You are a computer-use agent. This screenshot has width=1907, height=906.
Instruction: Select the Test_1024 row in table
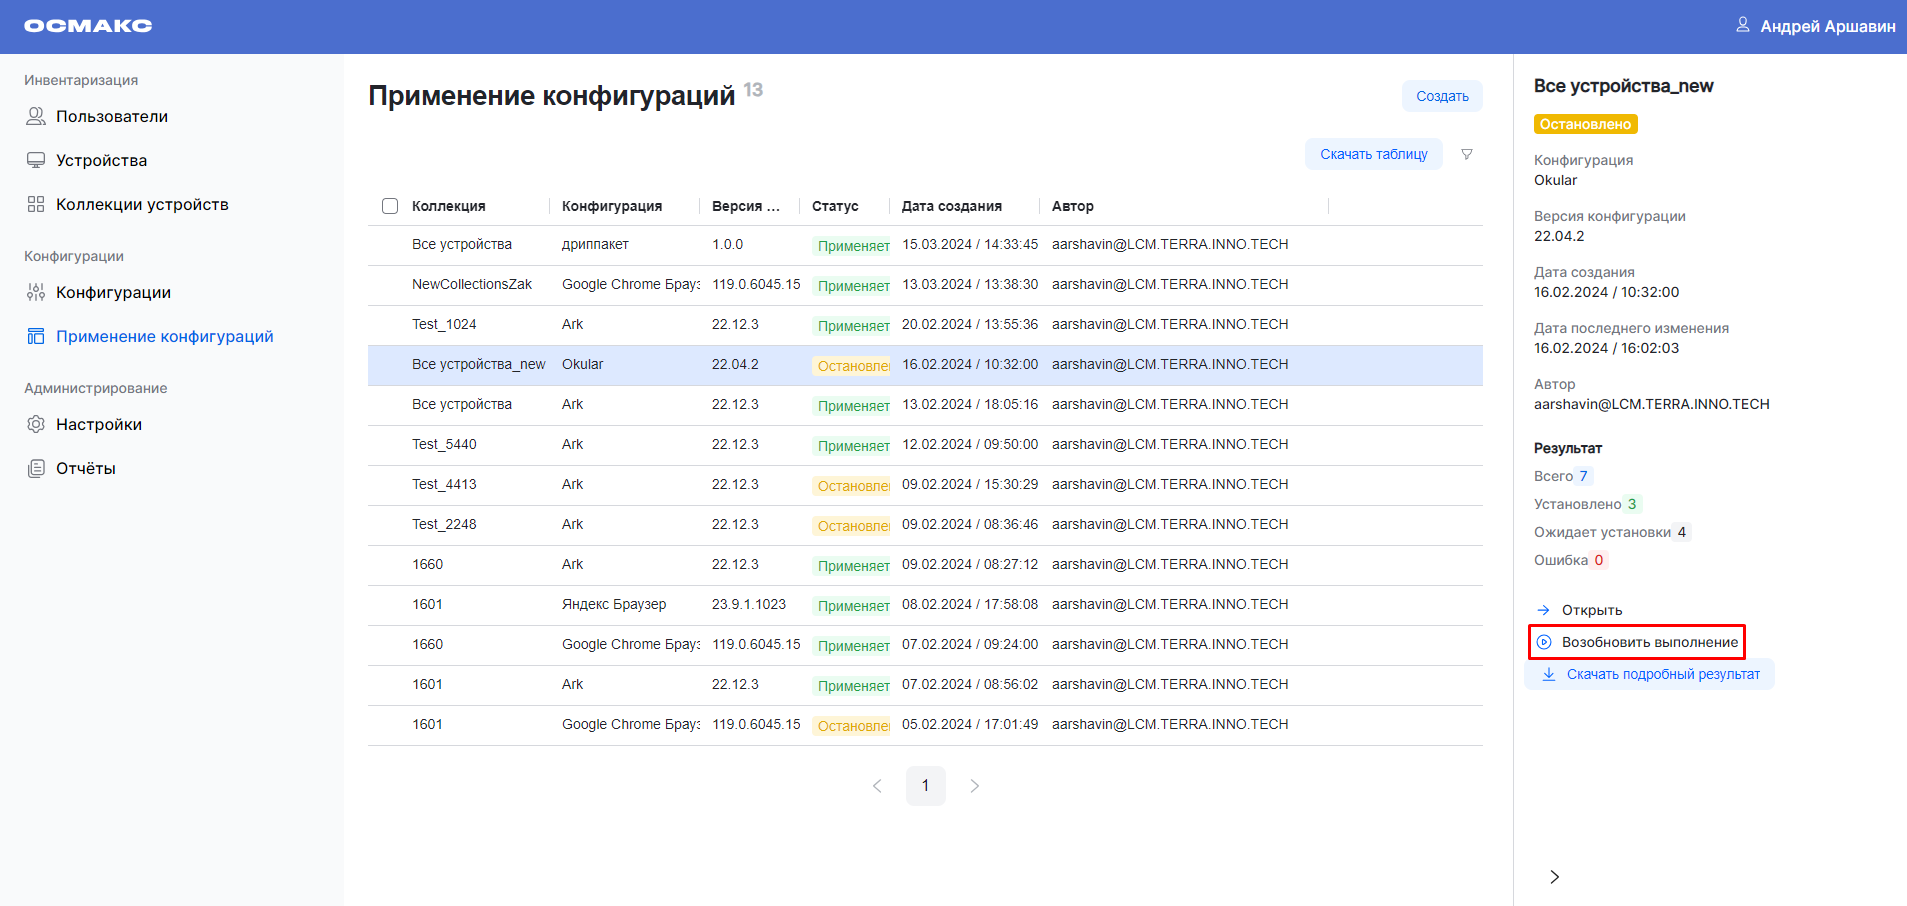(444, 325)
